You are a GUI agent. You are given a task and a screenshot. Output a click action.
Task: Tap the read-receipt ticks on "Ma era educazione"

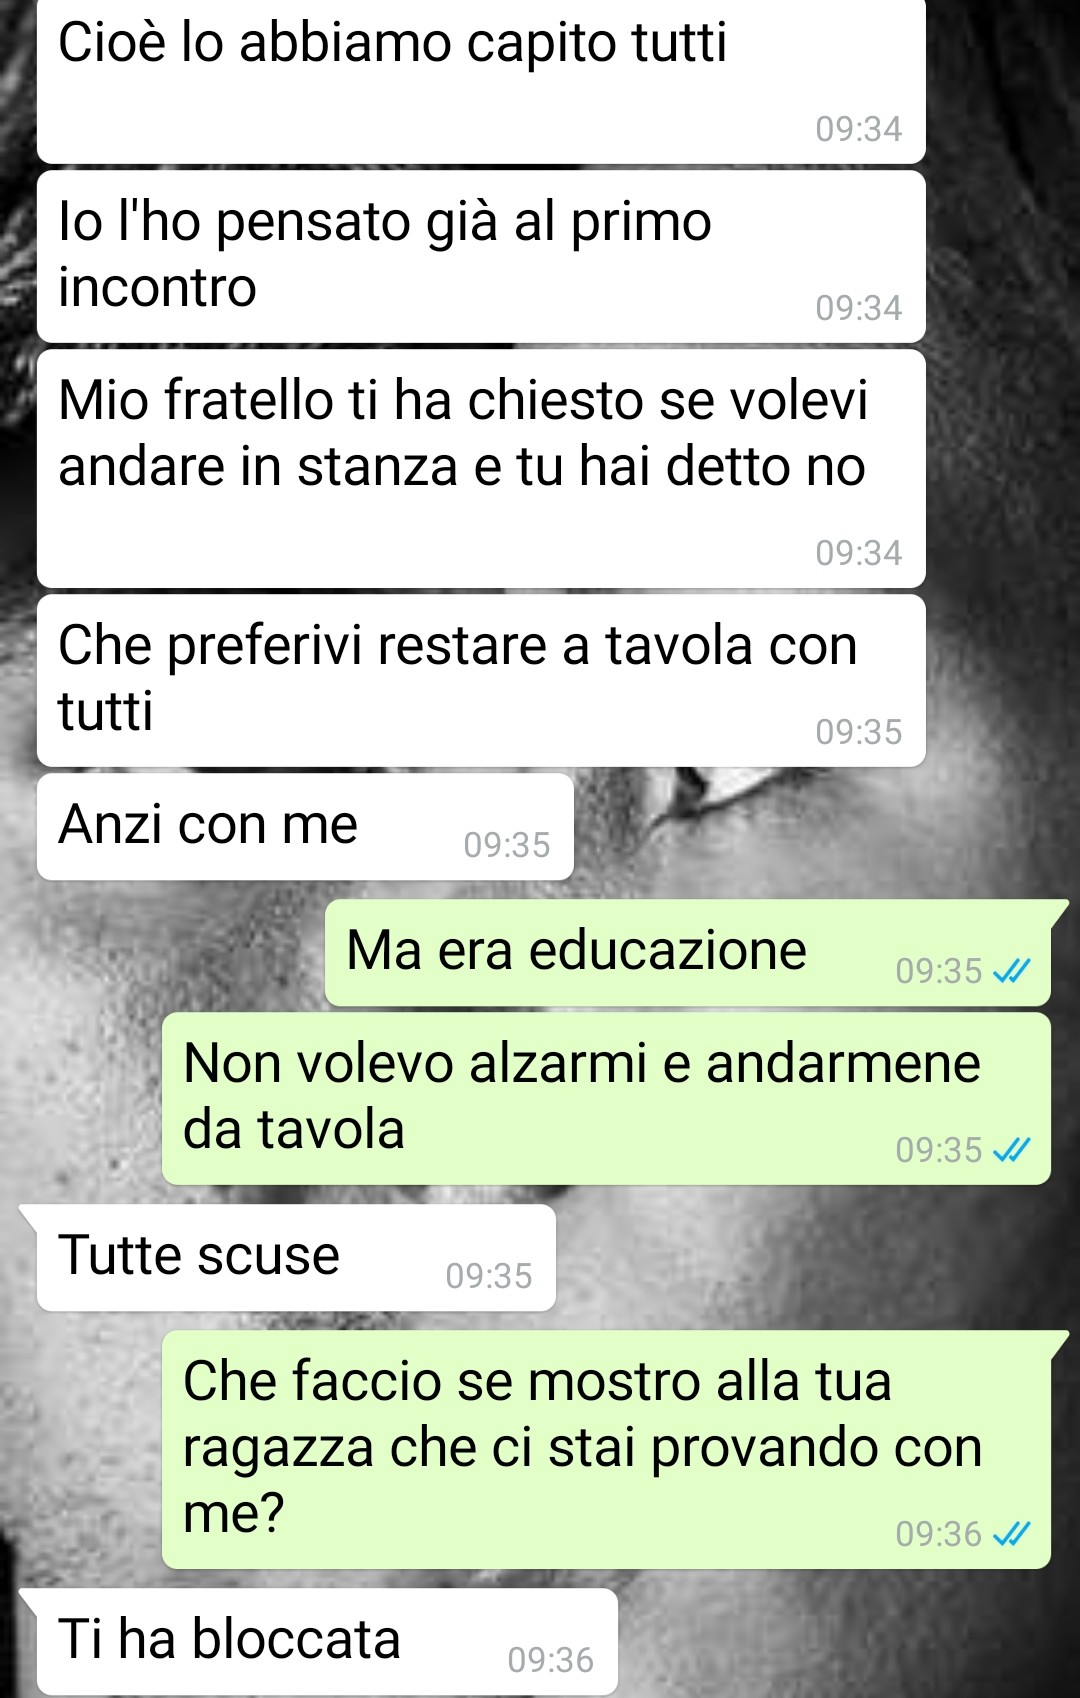click(x=1011, y=970)
